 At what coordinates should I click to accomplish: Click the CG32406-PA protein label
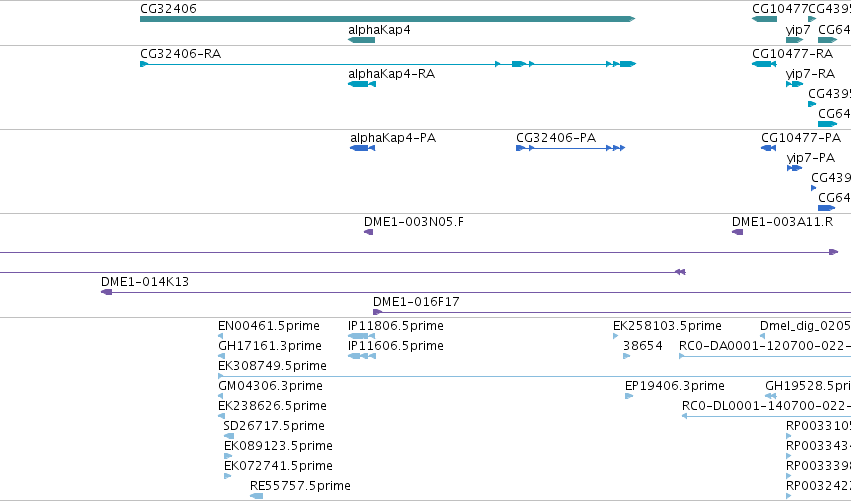556,138
